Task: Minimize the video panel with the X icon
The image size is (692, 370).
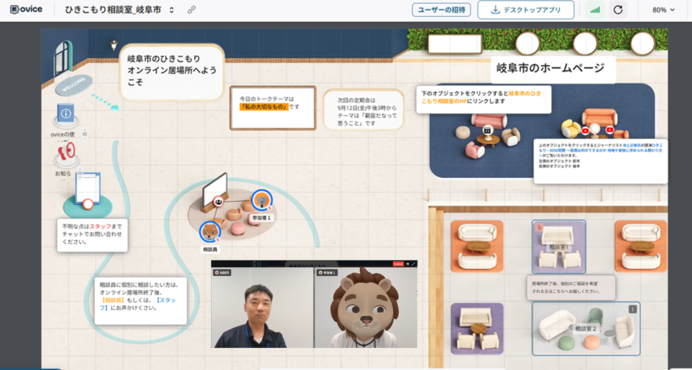Action: click(x=408, y=264)
